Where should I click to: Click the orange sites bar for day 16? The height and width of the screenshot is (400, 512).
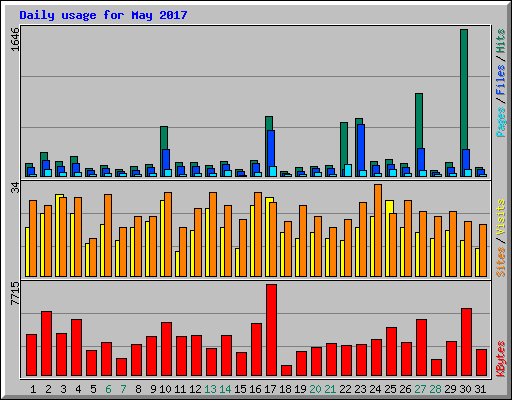[x=258, y=234]
